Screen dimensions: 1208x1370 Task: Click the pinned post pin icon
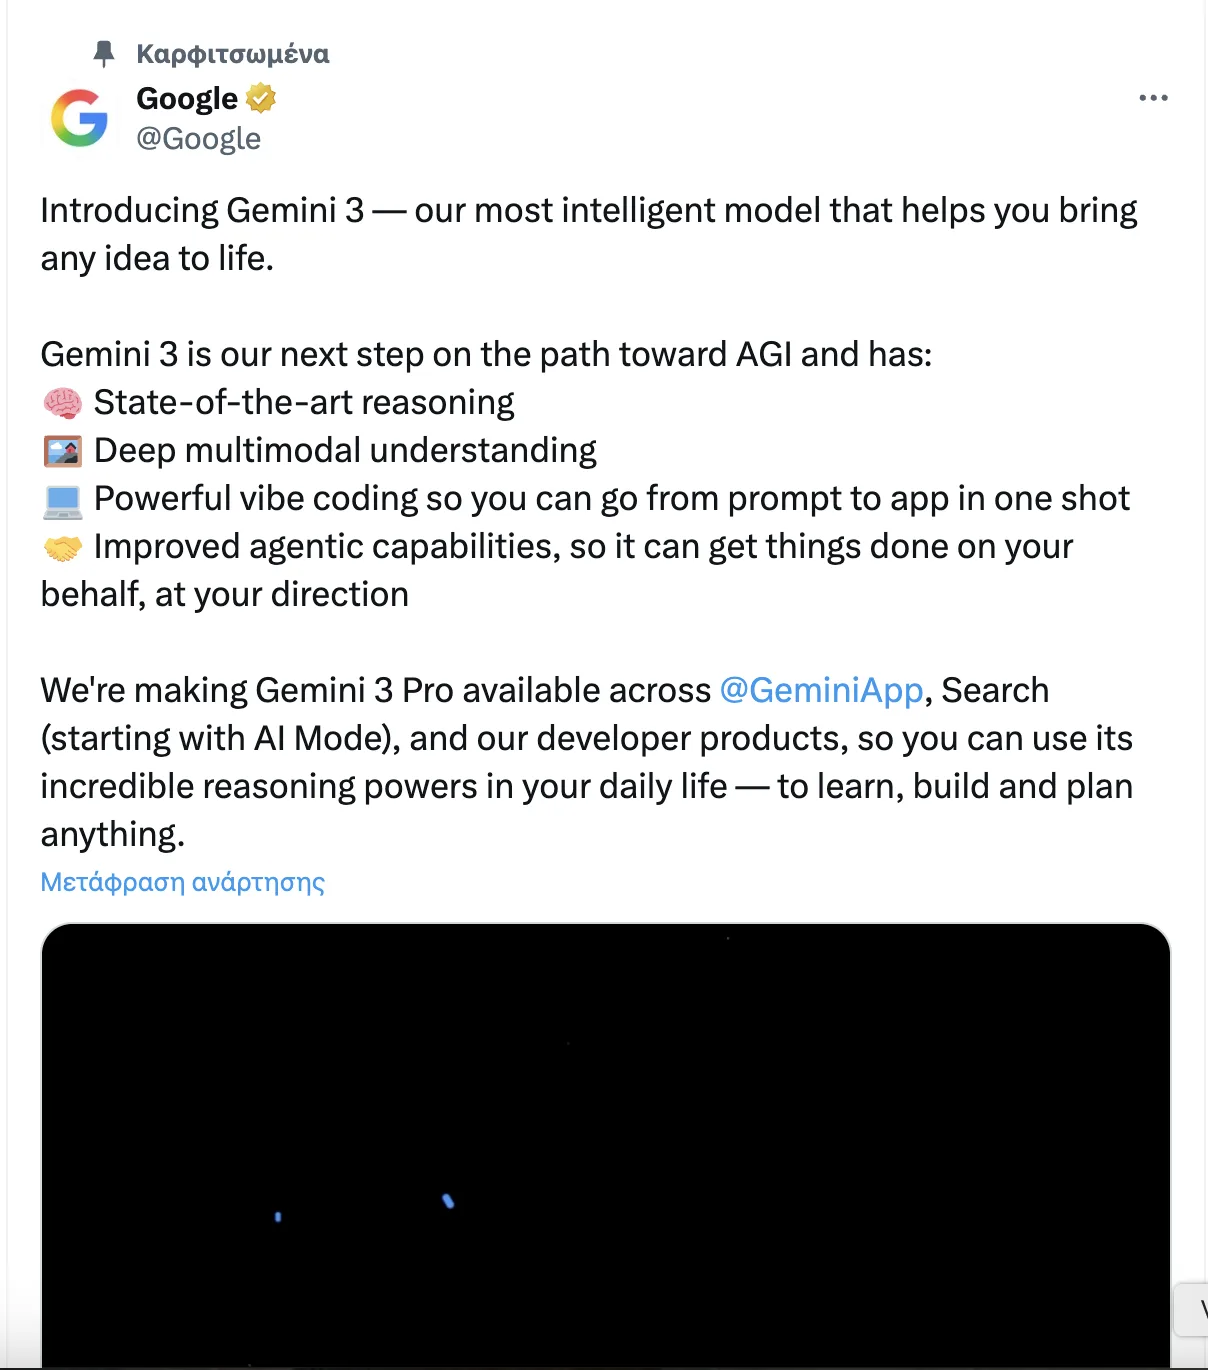[104, 54]
